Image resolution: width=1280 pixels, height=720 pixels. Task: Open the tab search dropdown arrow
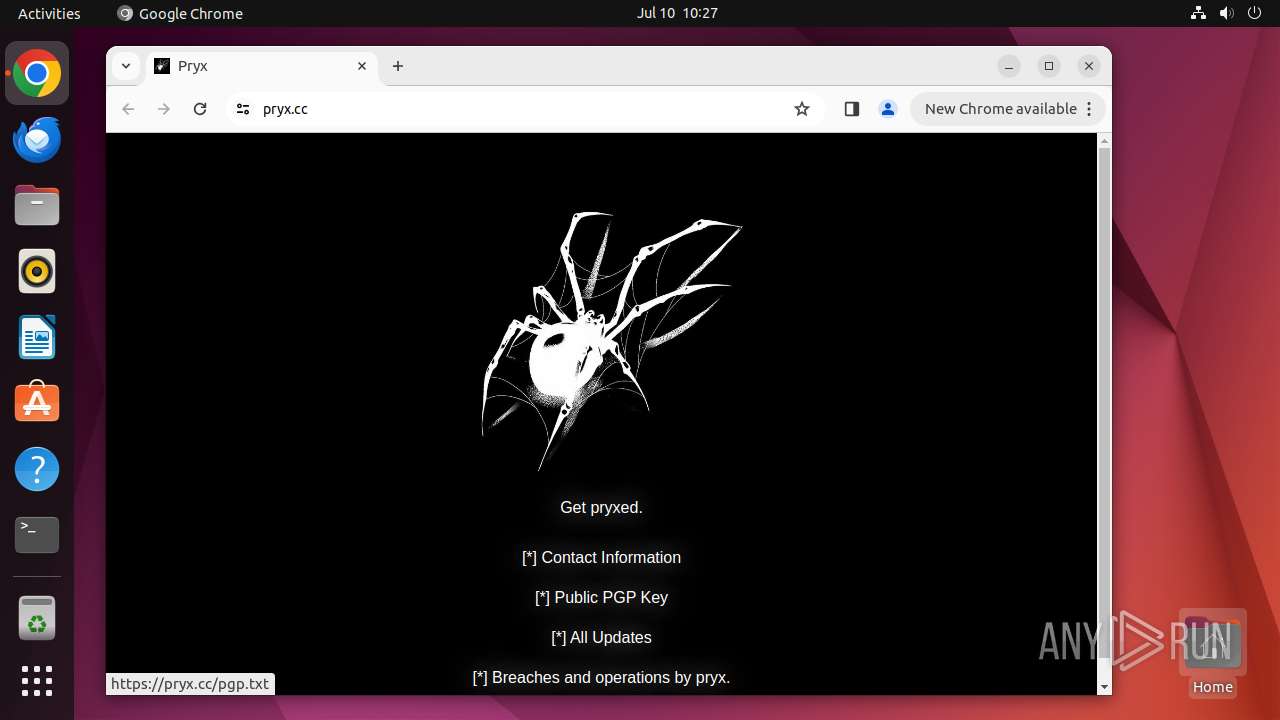pos(125,66)
